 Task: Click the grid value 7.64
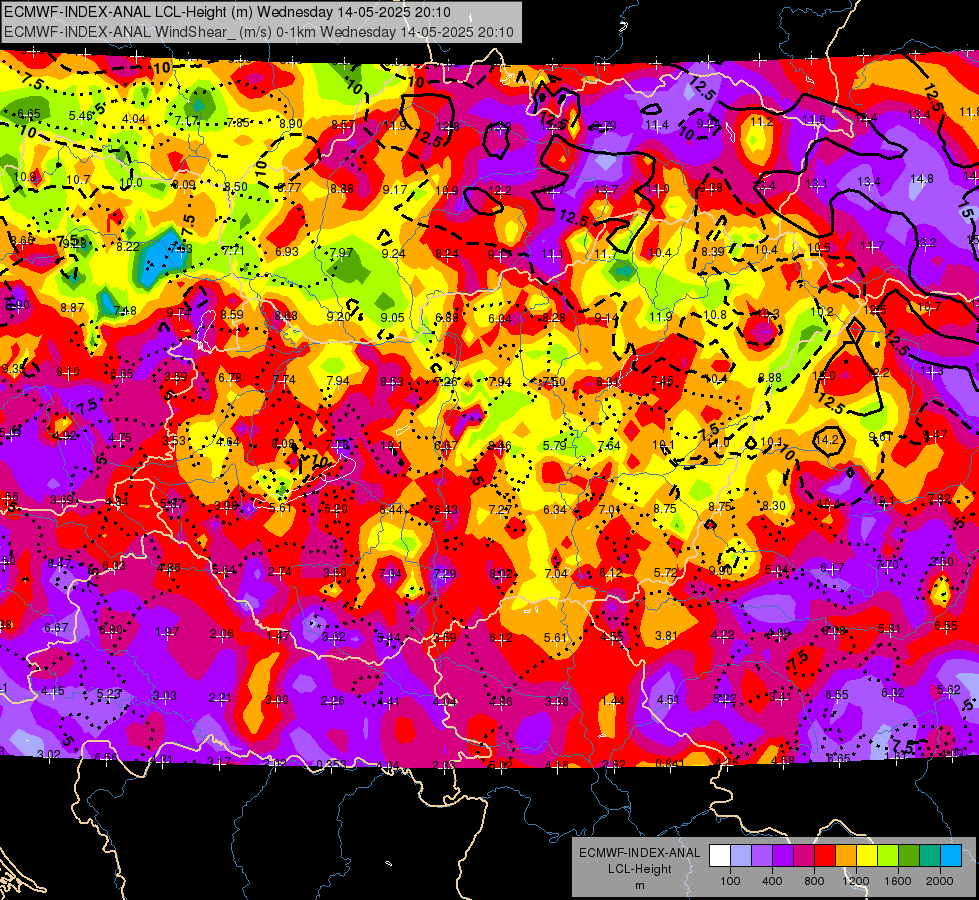tap(609, 445)
